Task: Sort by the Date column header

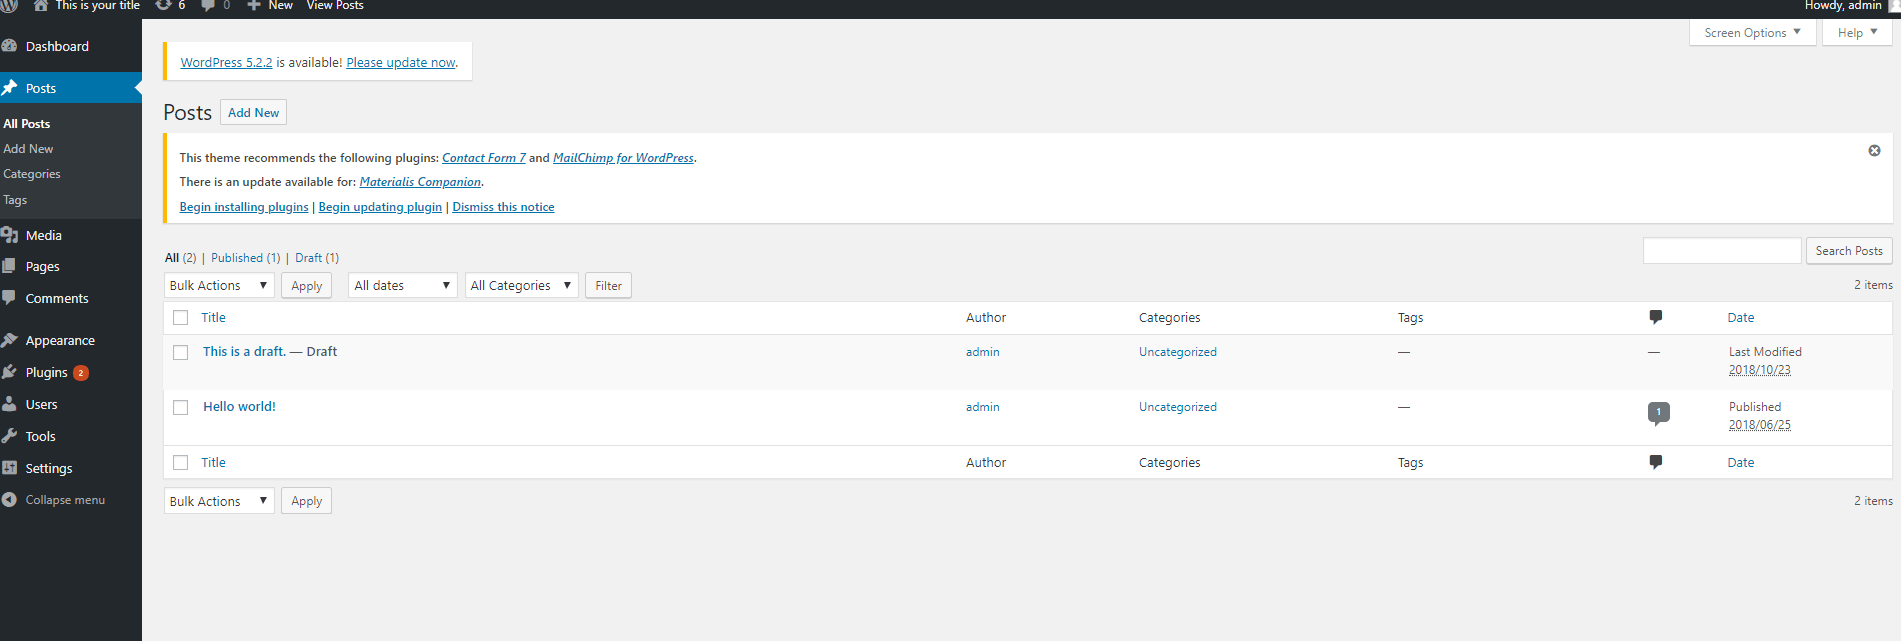Action: tap(1741, 317)
